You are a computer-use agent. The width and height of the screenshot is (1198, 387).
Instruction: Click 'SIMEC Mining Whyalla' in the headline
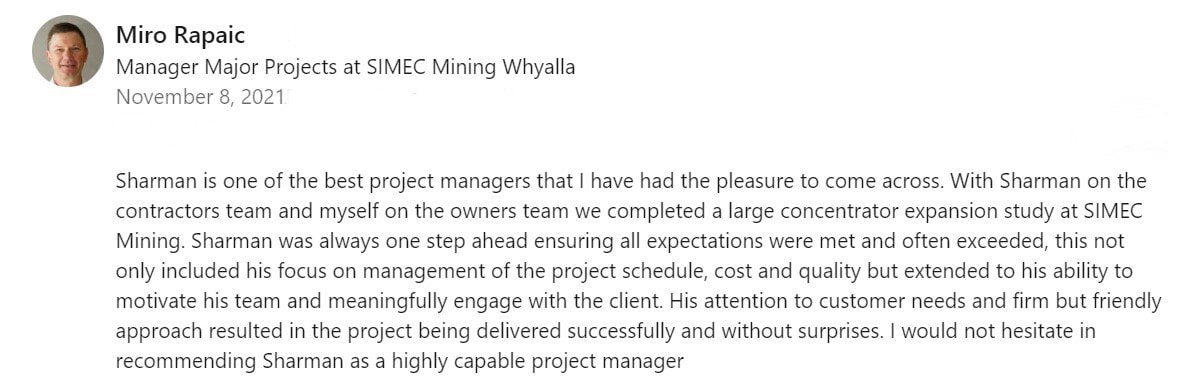coord(471,68)
